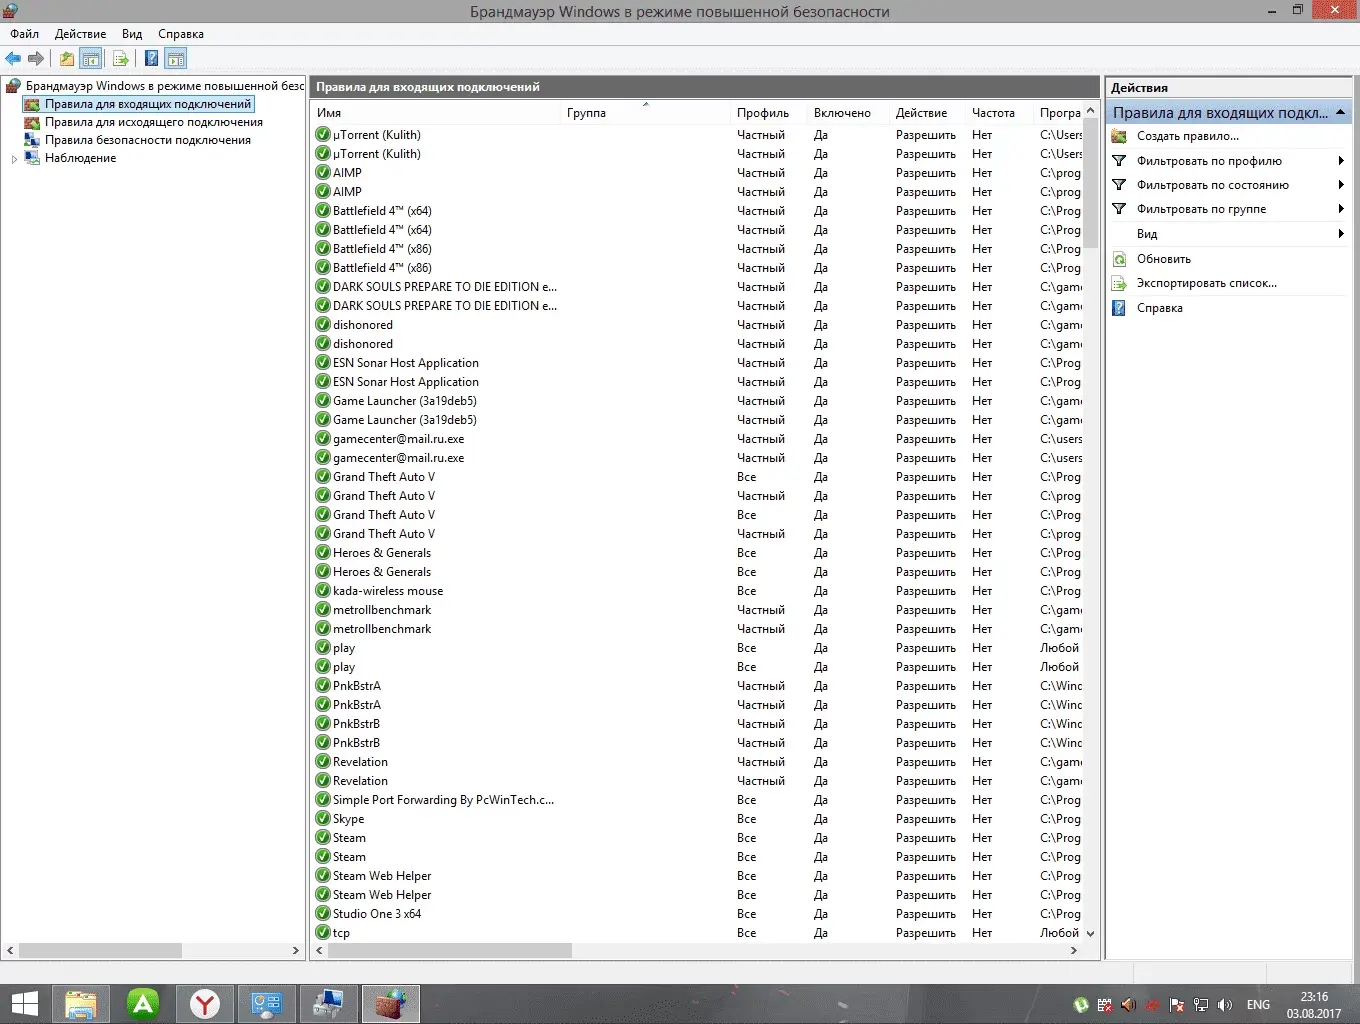
Task: Click the funnel icon beside Фильтровать по состоянию
Action: (1119, 185)
